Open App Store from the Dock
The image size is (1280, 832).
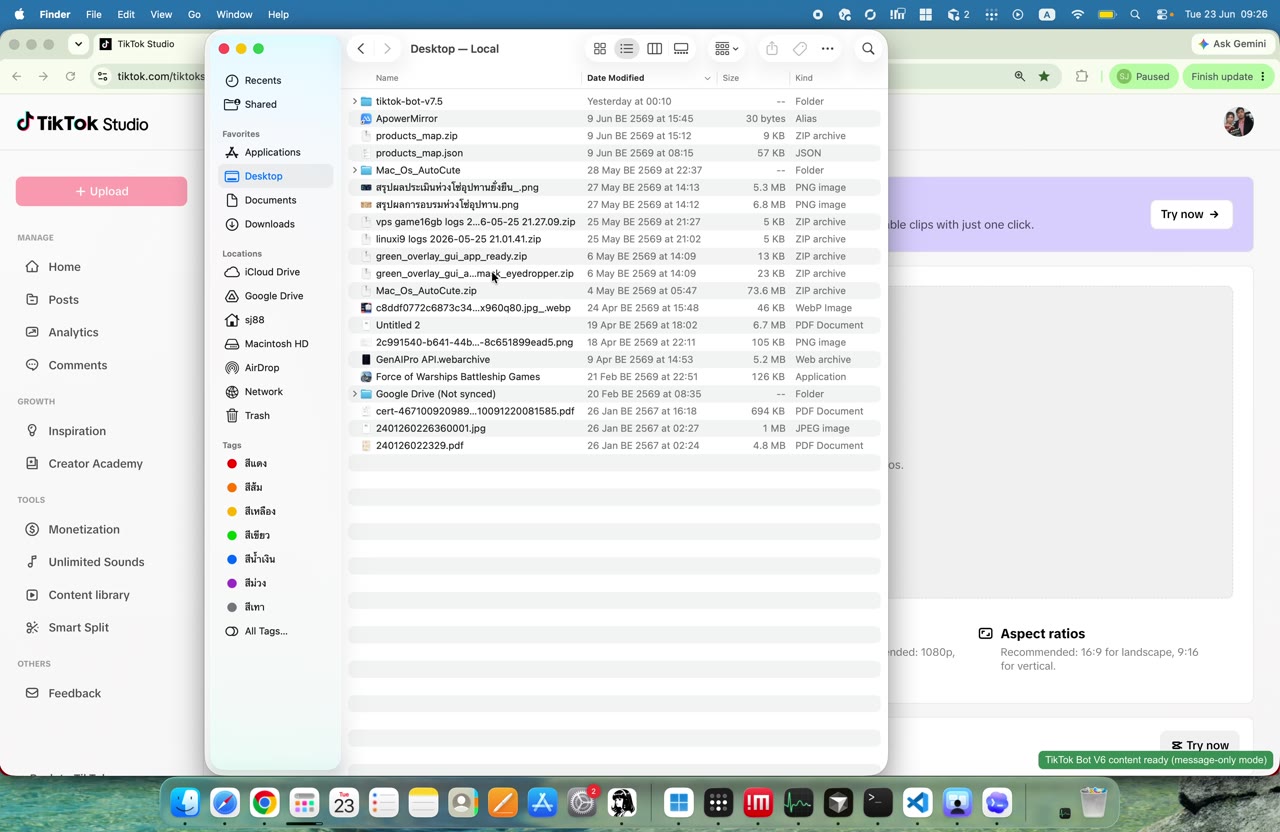[x=542, y=802]
